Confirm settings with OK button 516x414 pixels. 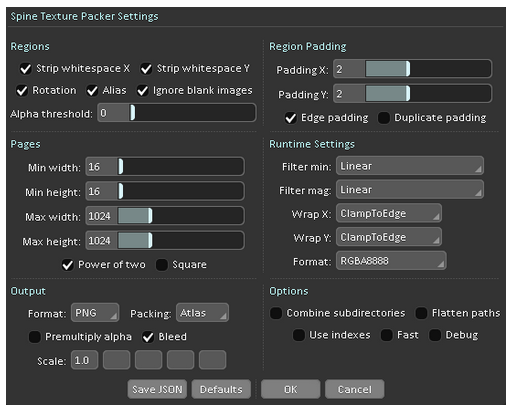coord(290,389)
